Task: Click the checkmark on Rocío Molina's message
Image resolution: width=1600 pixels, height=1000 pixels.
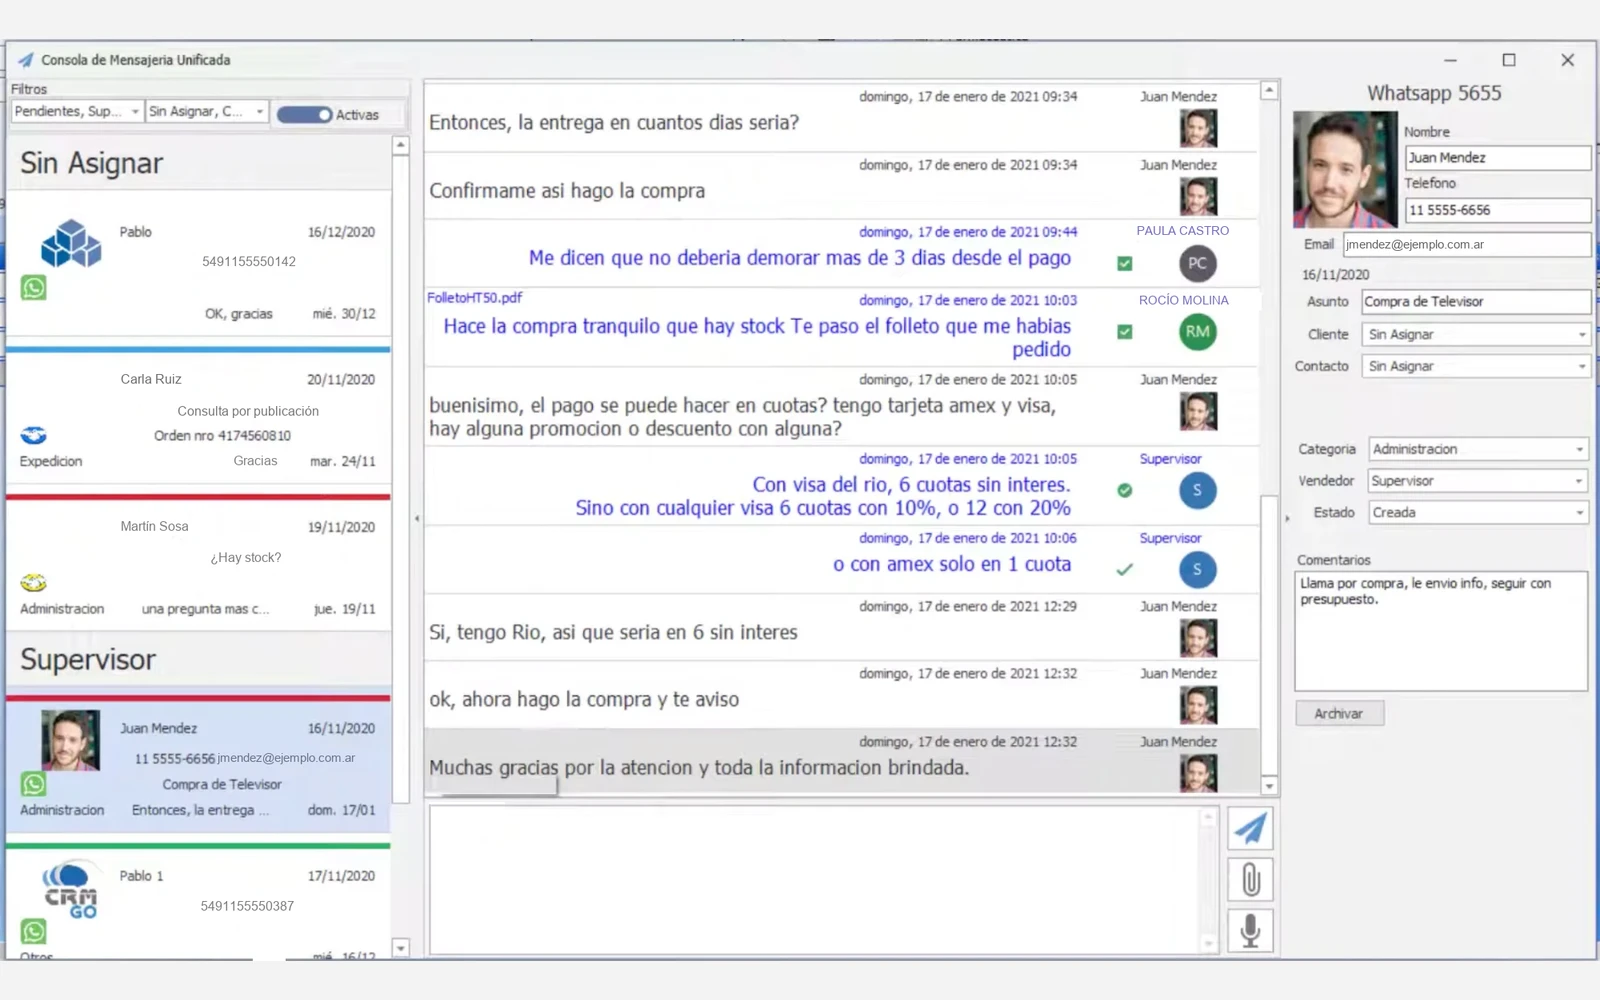Action: [x=1125, y=332]
